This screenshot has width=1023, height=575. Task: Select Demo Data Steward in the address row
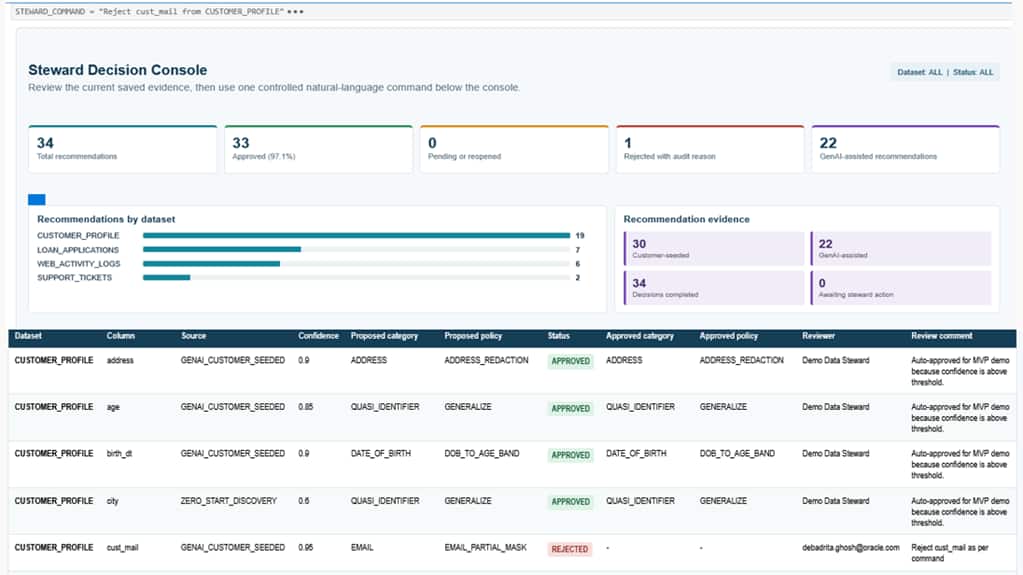pyautogui.click(x=836, y=360)
